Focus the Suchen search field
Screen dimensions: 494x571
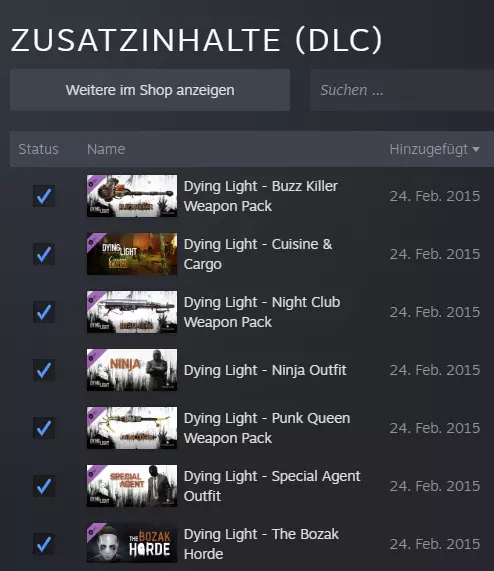(402, 90)
